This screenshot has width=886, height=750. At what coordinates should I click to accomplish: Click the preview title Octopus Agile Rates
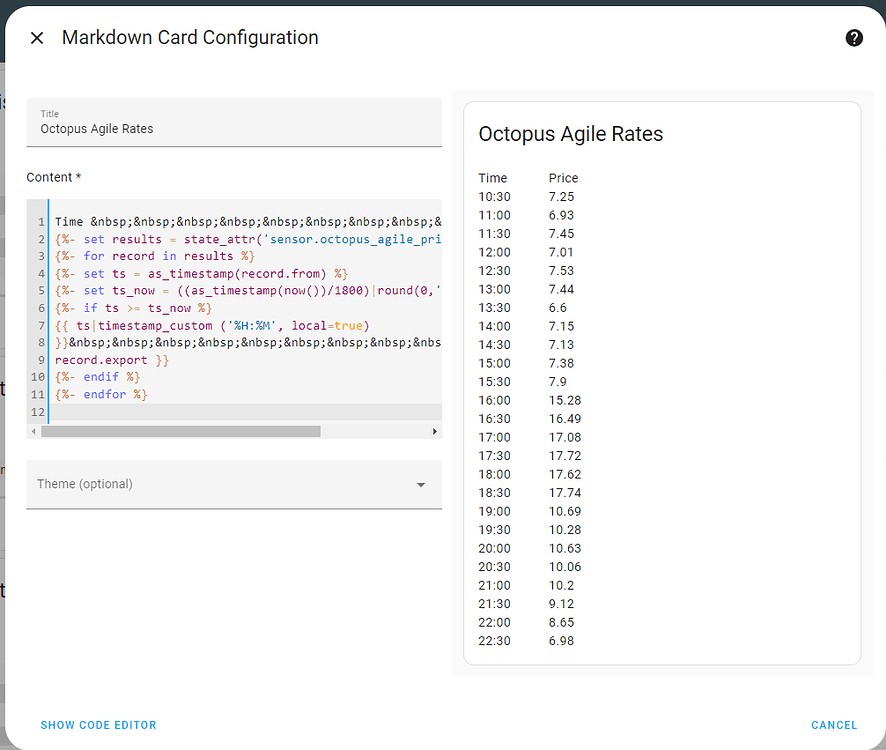pos(571,134)
